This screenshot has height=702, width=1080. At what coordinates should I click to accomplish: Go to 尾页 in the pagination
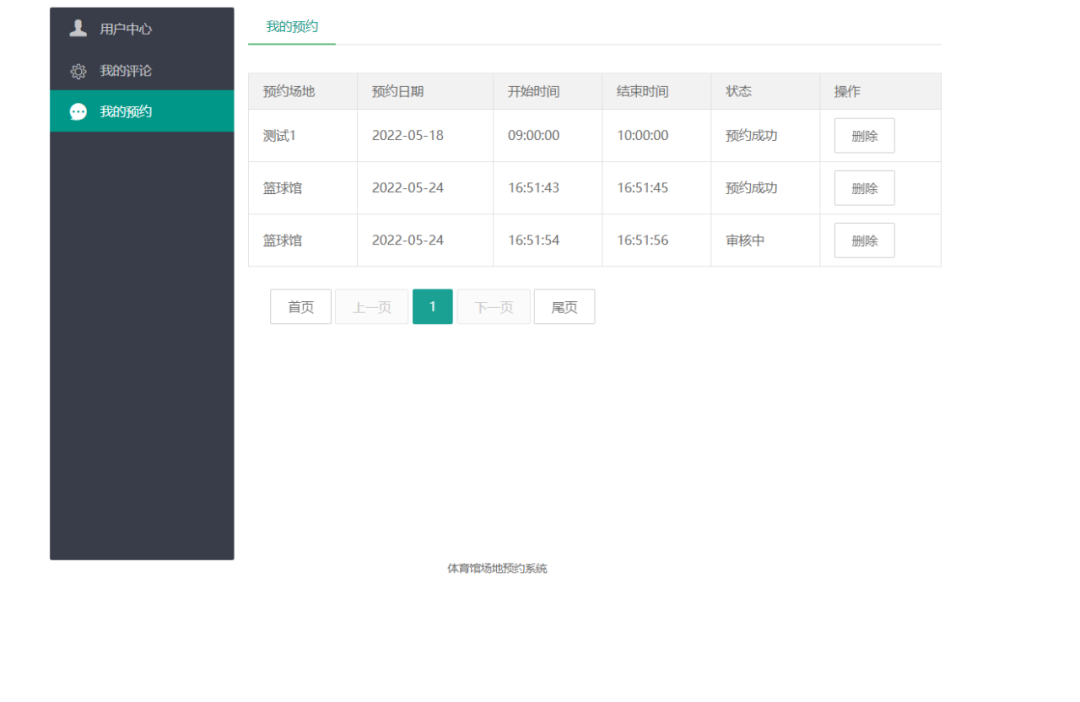tap(564, 307)
